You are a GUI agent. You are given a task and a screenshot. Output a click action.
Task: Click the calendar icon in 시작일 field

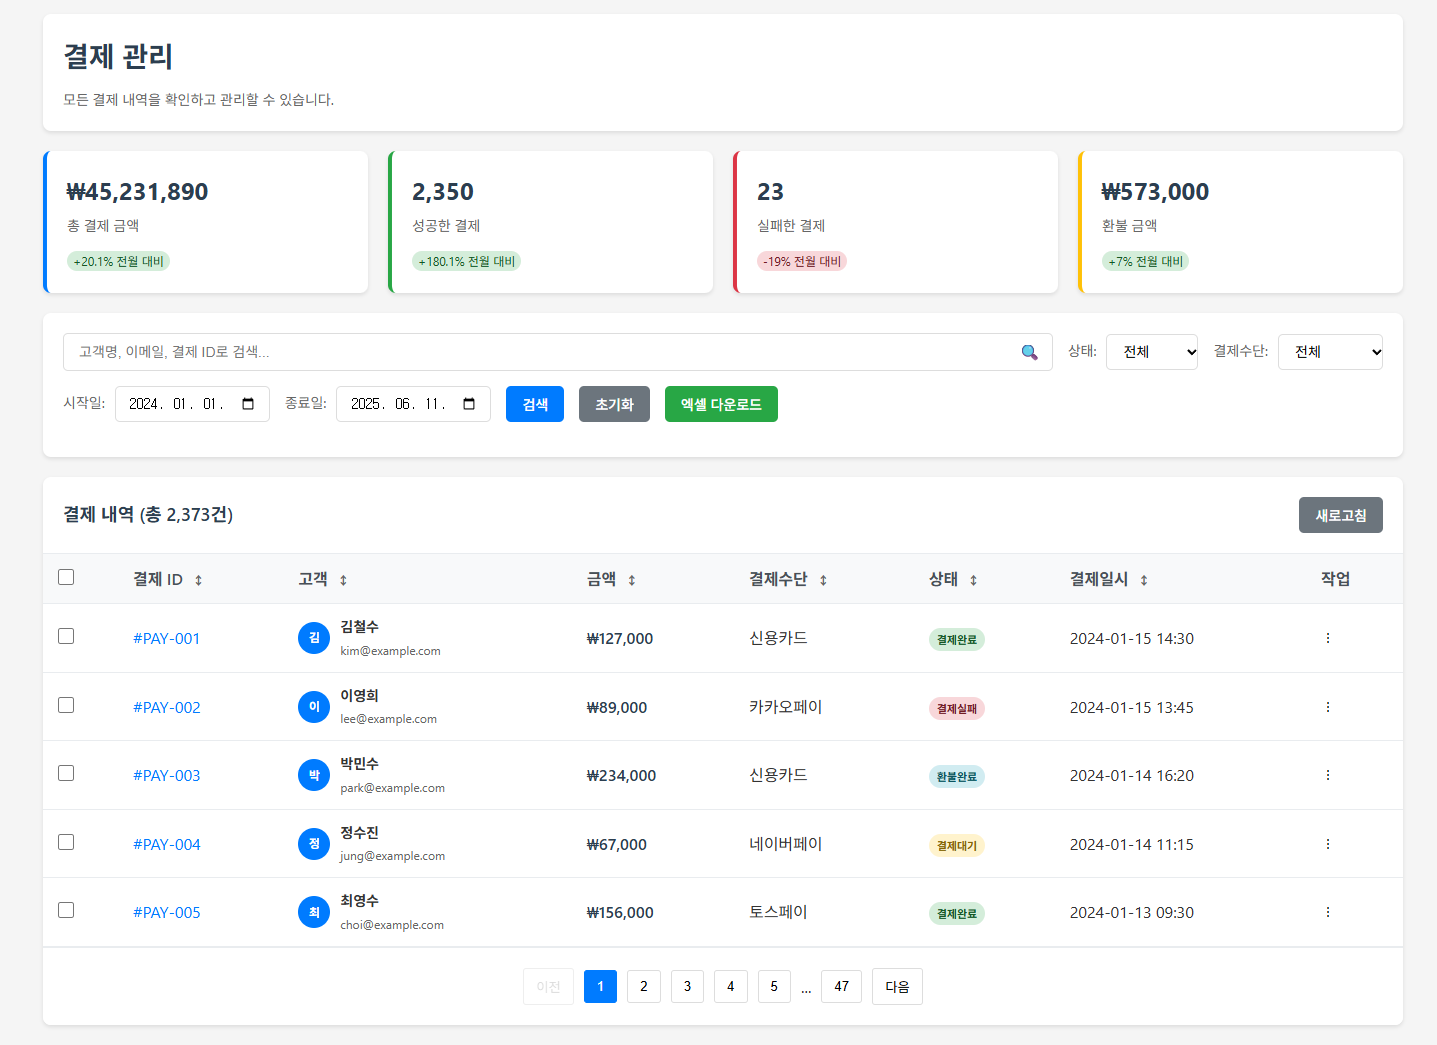[248, 404]
